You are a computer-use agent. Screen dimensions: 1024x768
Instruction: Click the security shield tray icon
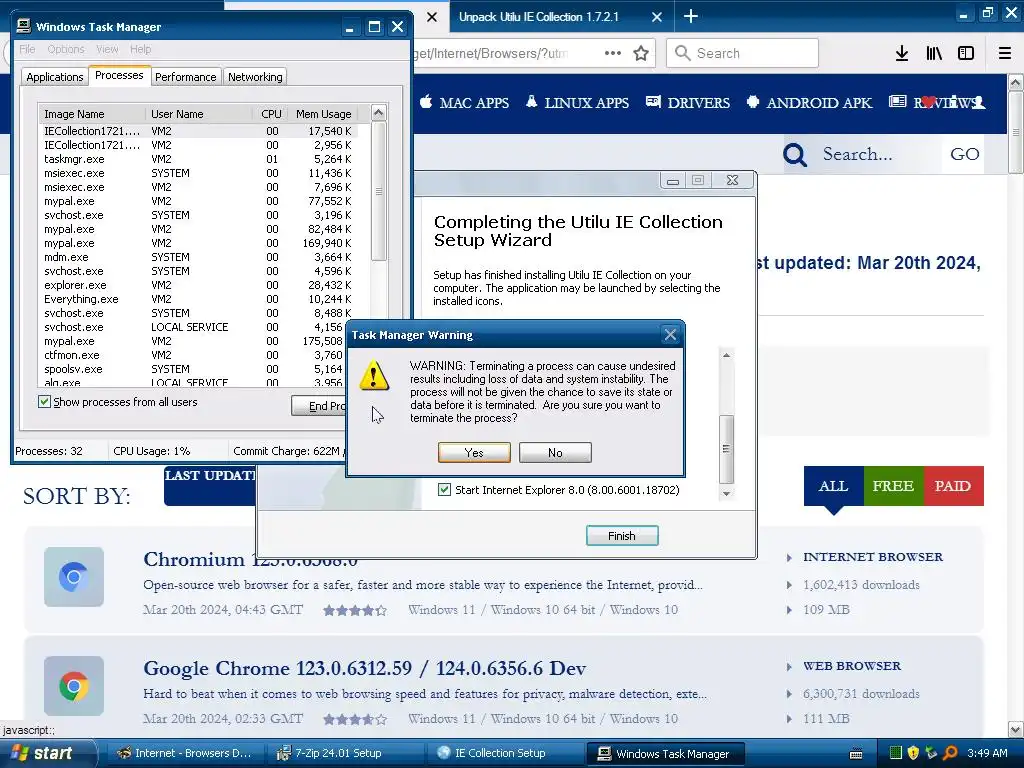pyautogui.click(x=913, y=753)
